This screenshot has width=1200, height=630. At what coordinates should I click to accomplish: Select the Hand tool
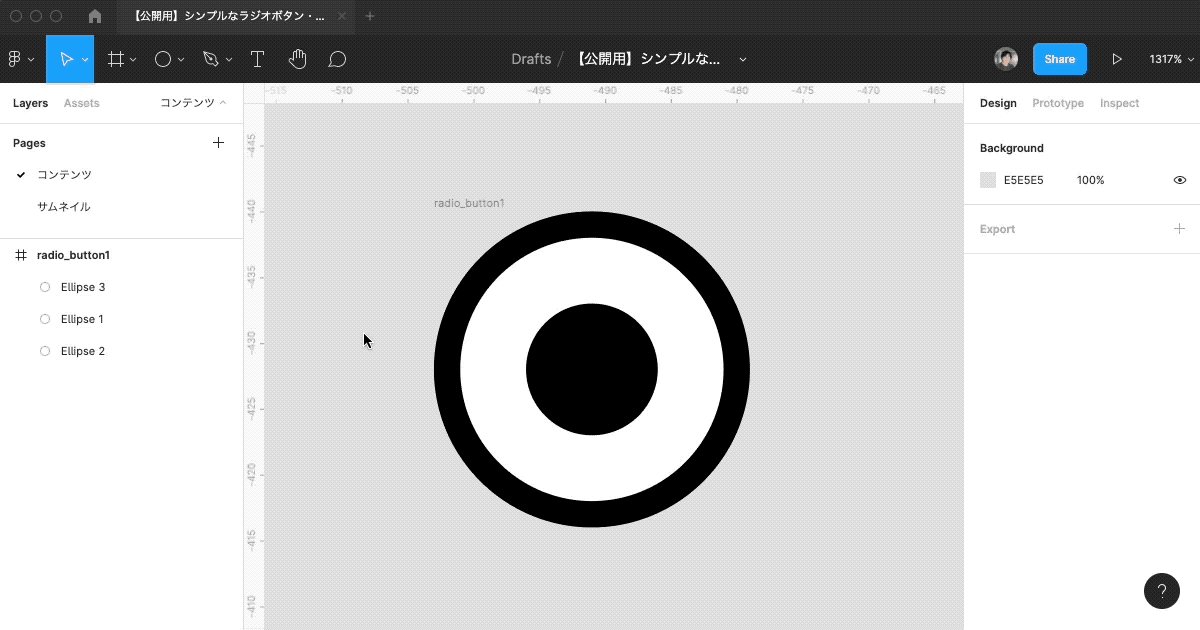click(297, 58)
